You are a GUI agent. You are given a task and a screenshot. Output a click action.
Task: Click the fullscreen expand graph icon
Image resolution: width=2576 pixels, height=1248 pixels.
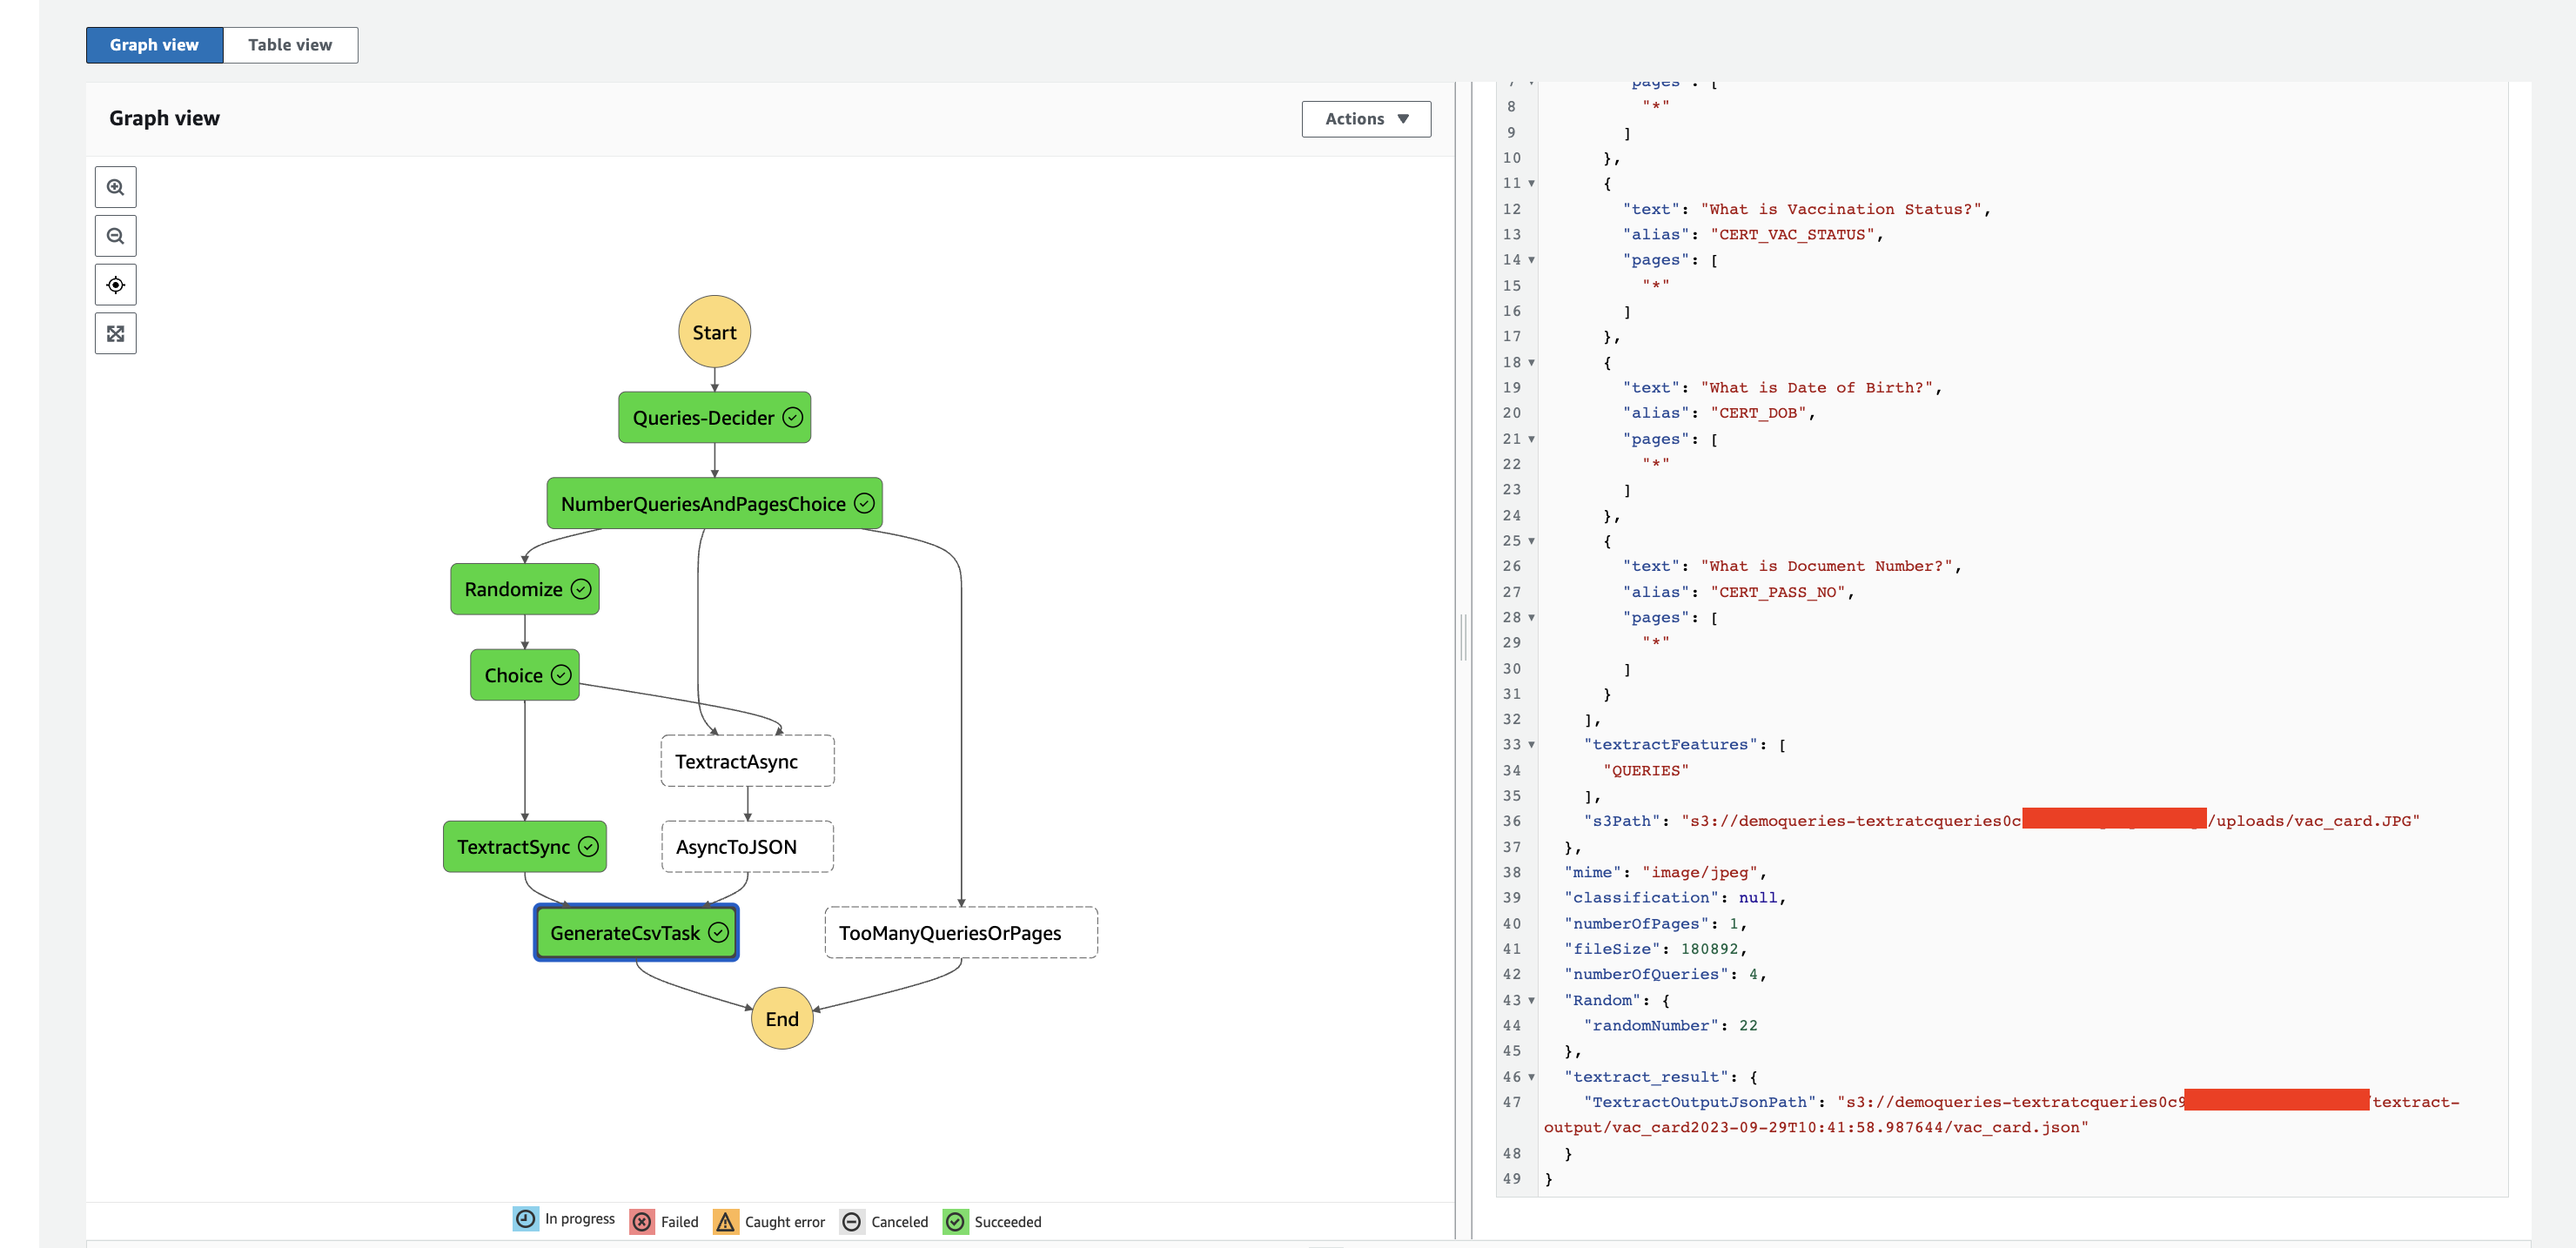point(116,334)
